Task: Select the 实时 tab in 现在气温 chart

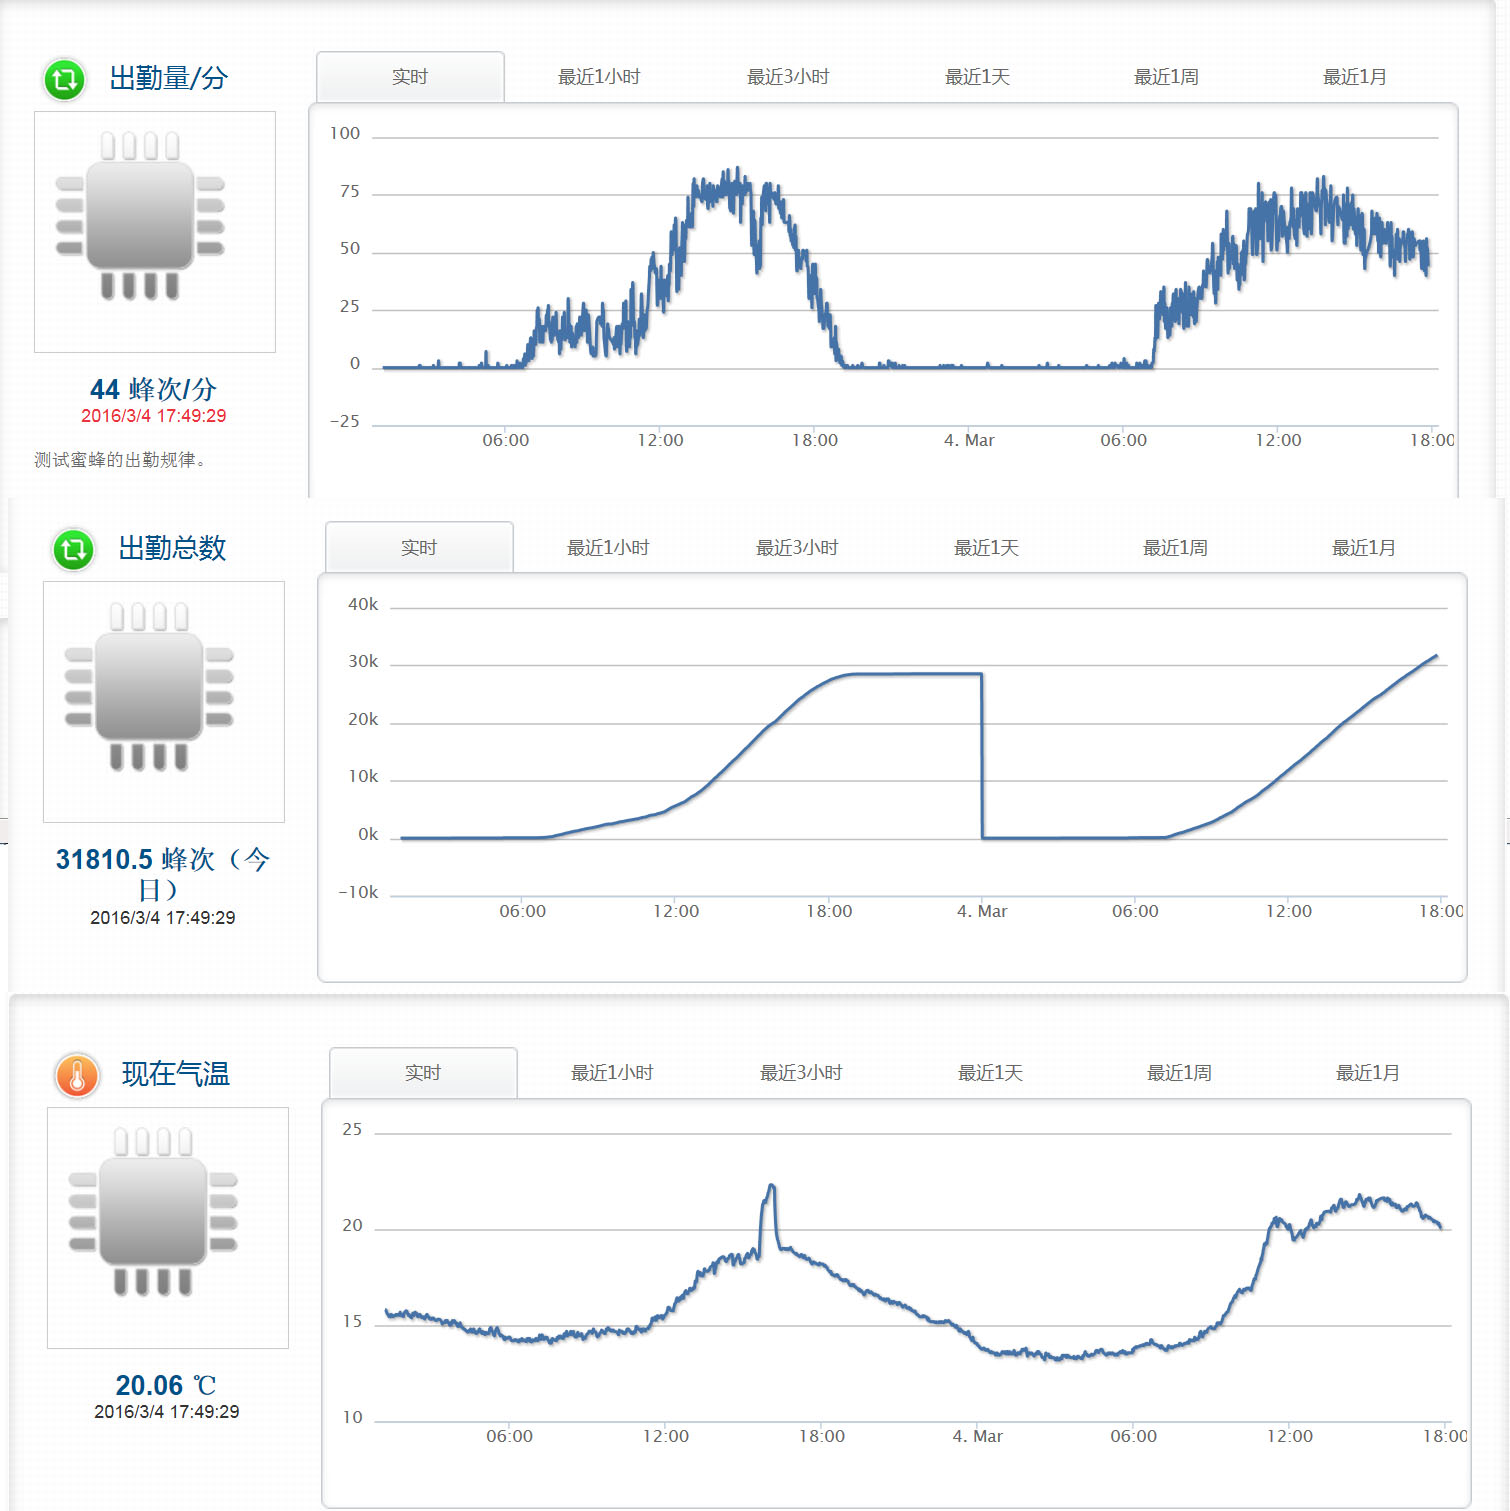Action: tap(423, 1073)
